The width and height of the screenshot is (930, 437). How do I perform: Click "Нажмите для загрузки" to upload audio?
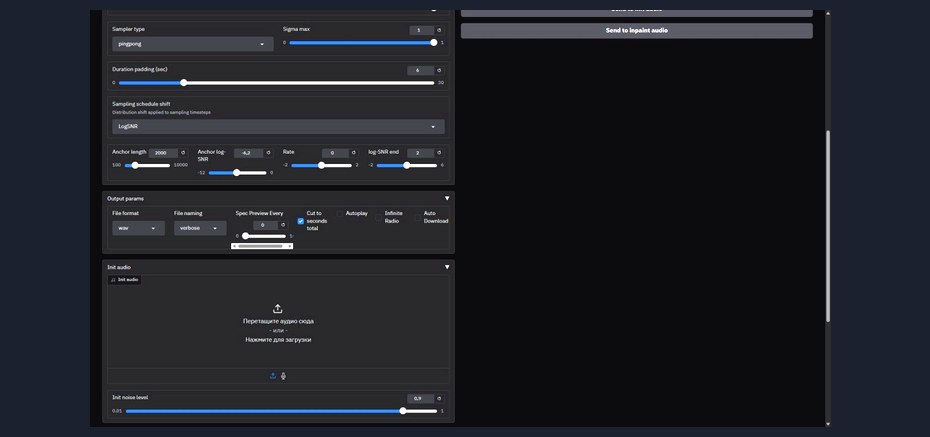[278, 340]
